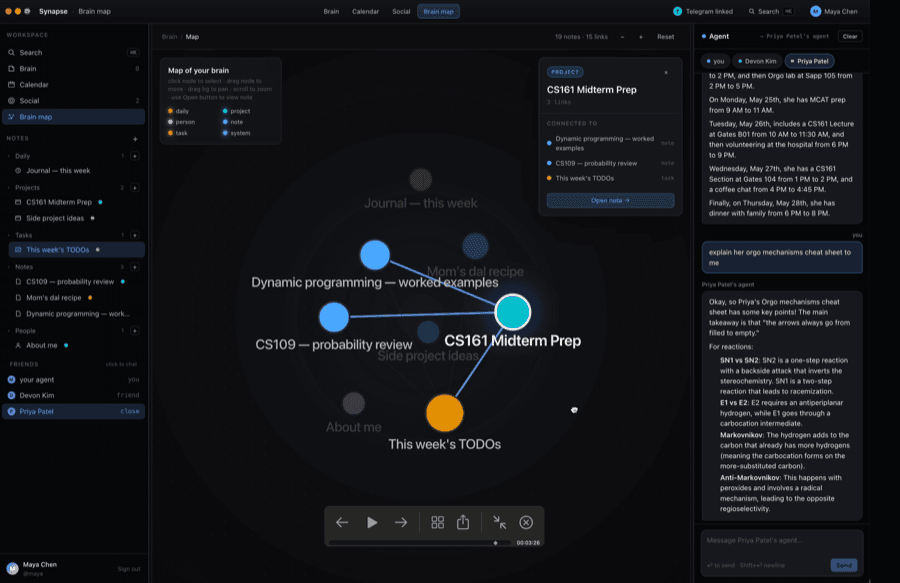Add a note to the People section
The image size is (900, 583).
click(135, 331)
